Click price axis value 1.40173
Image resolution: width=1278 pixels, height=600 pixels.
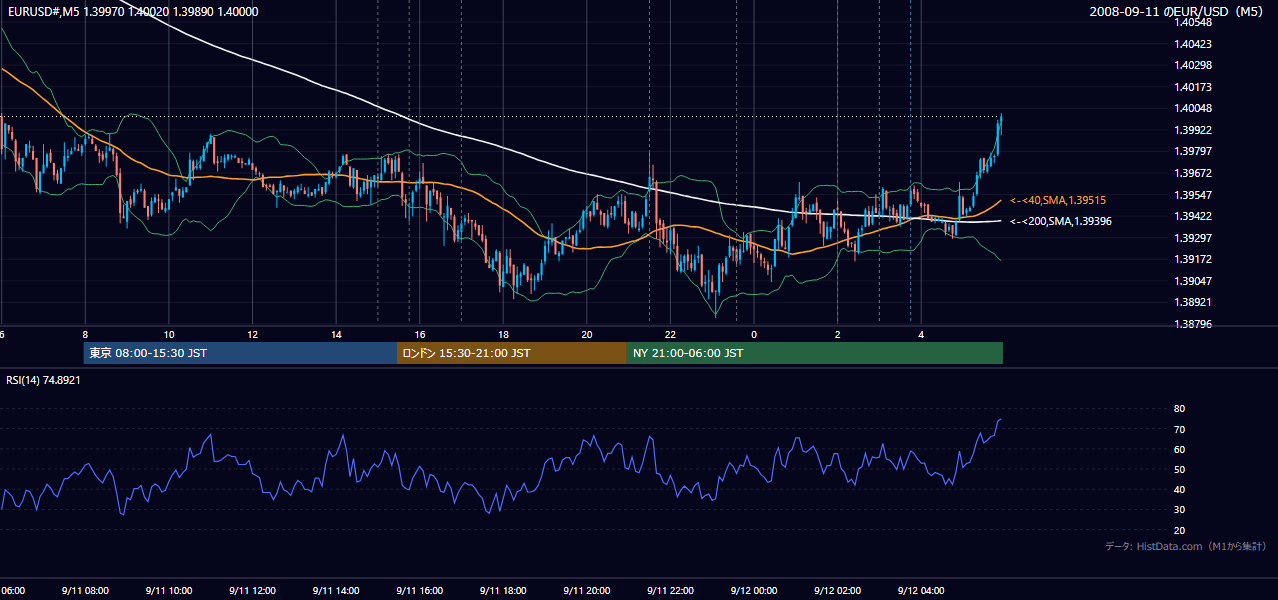click(1193, 87)
